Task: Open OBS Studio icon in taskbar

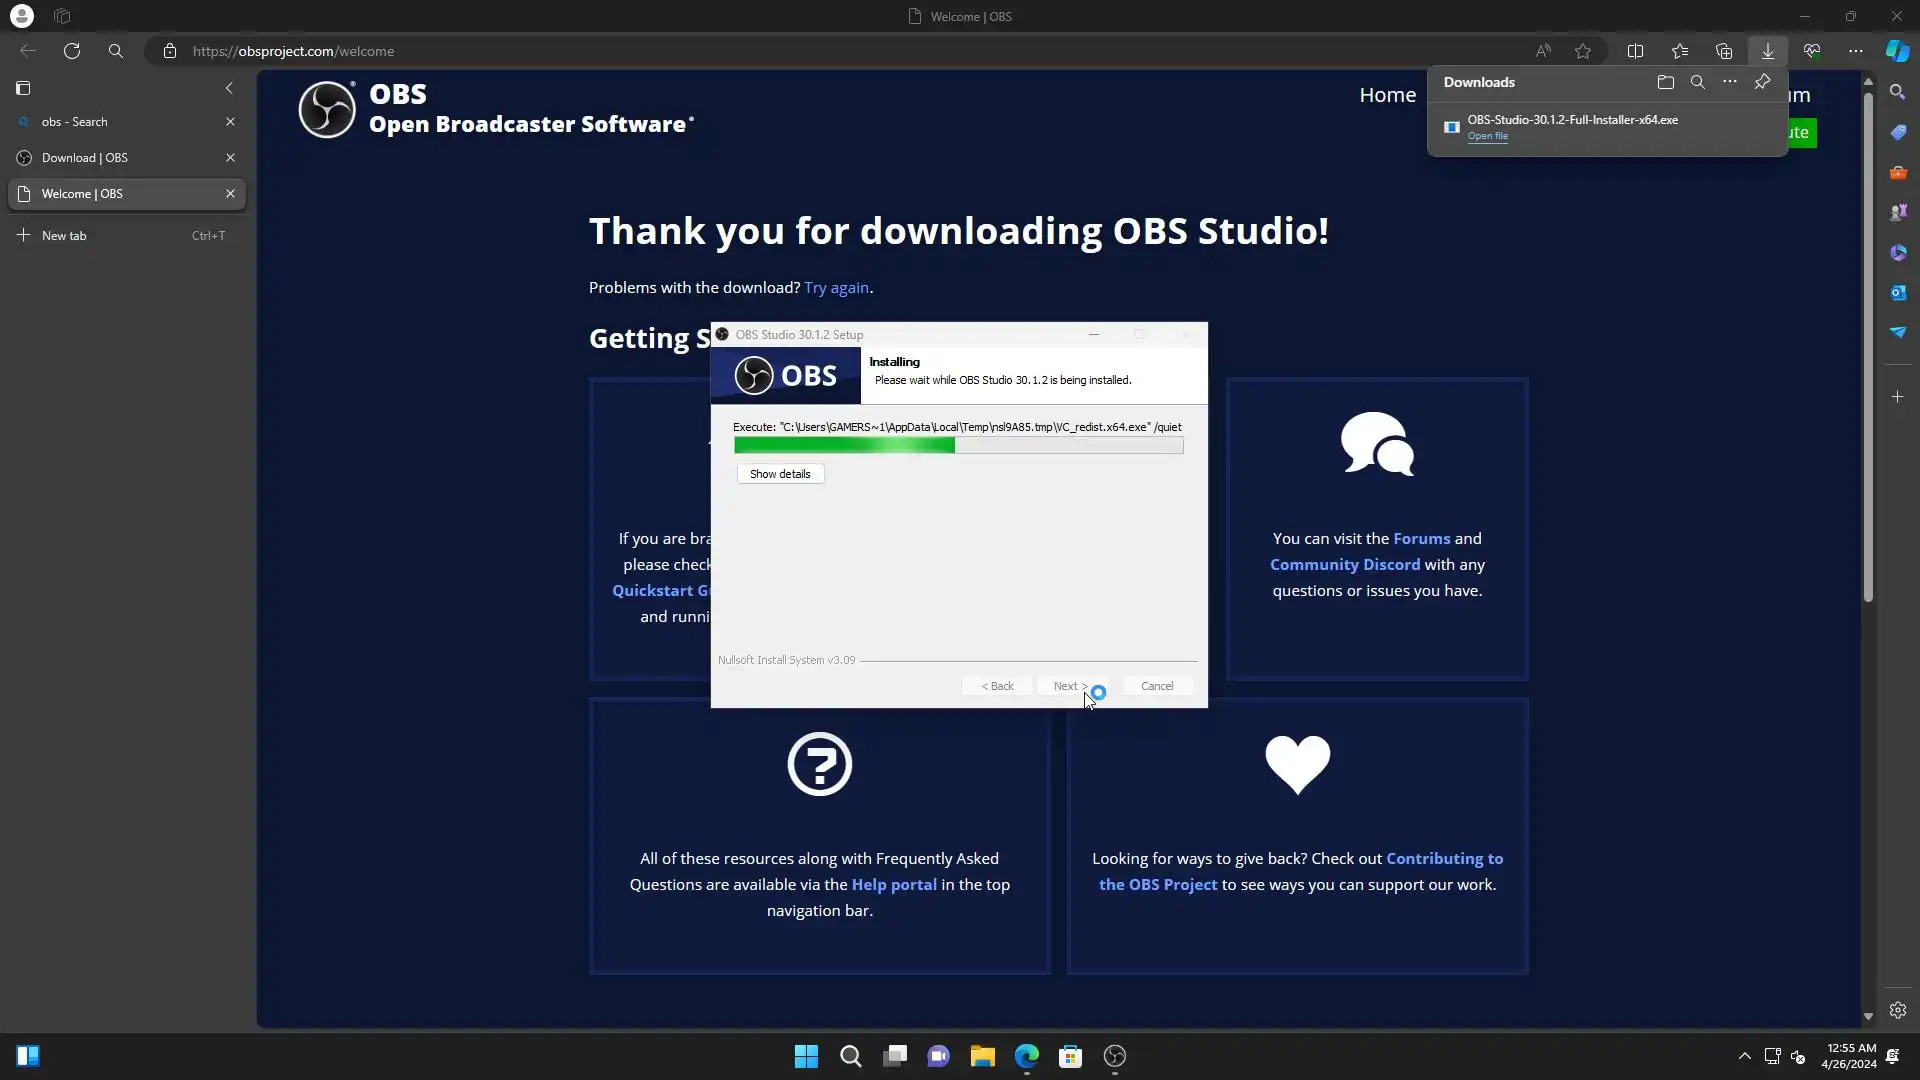Action: click(x=1115, y=1056)
